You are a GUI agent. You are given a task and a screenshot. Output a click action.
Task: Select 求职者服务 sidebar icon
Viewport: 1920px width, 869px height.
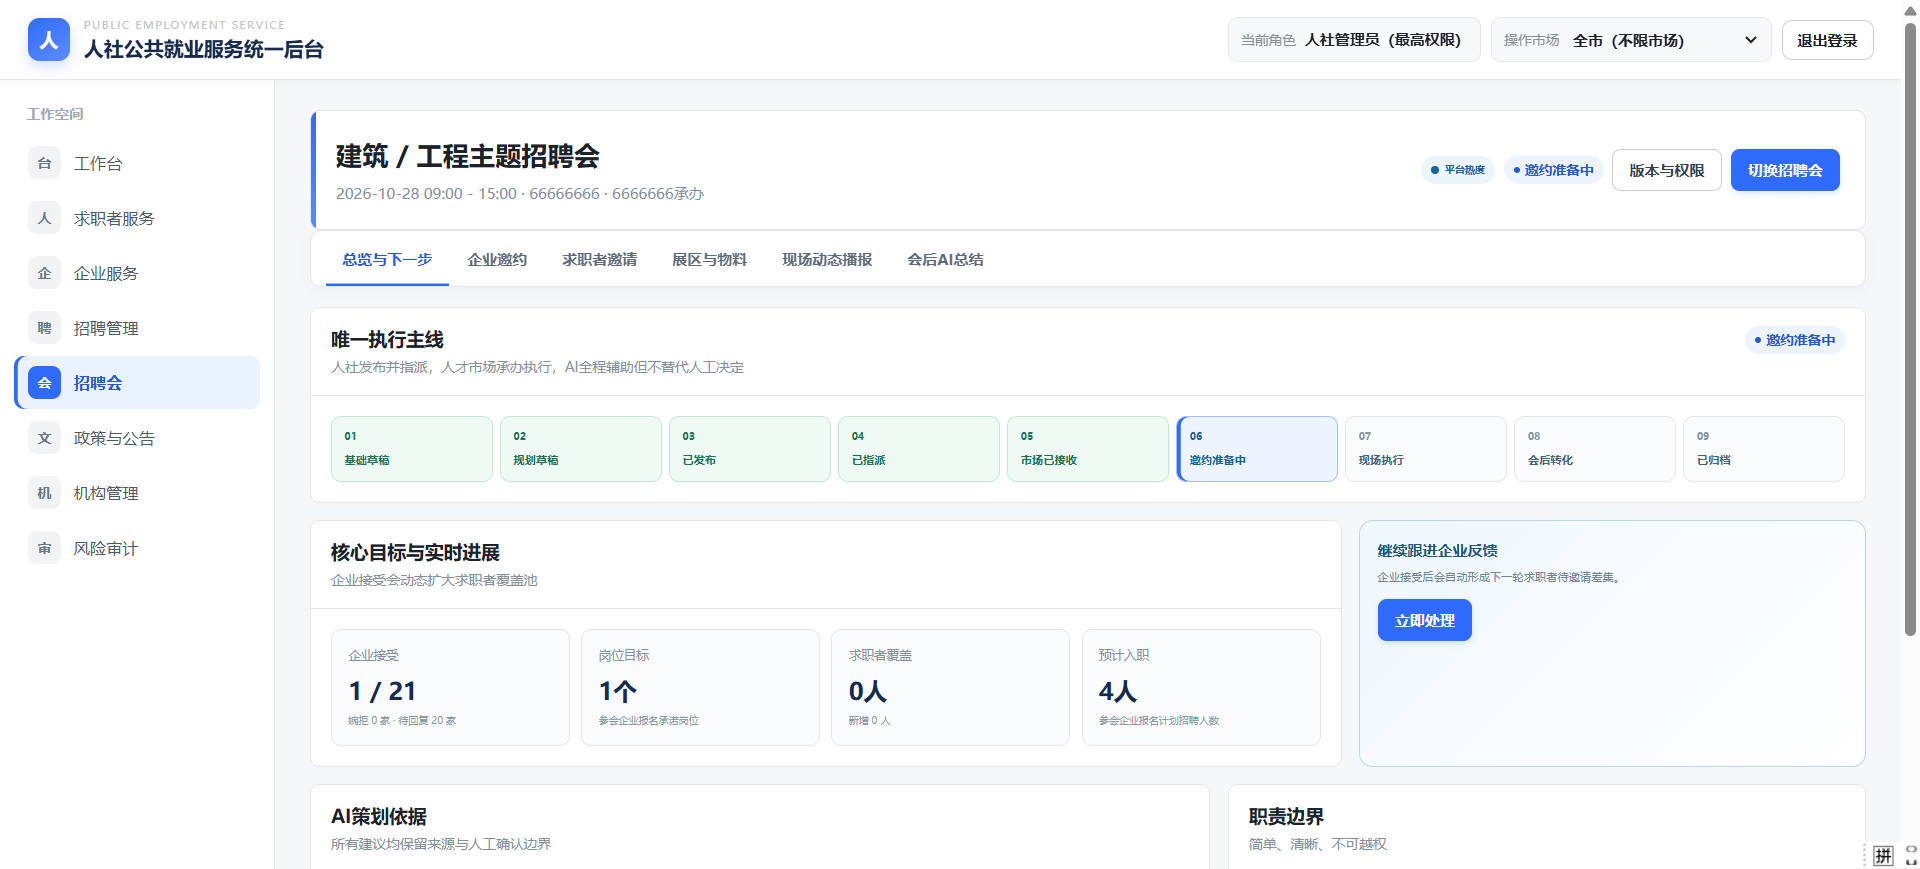(44, 218)
